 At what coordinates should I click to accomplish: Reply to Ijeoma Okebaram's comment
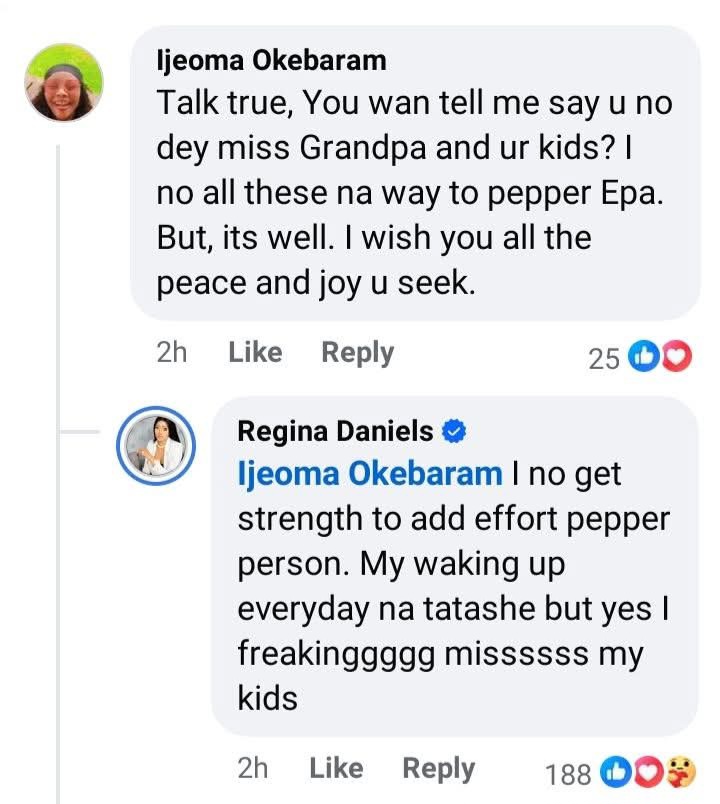[x=357, y=352]
